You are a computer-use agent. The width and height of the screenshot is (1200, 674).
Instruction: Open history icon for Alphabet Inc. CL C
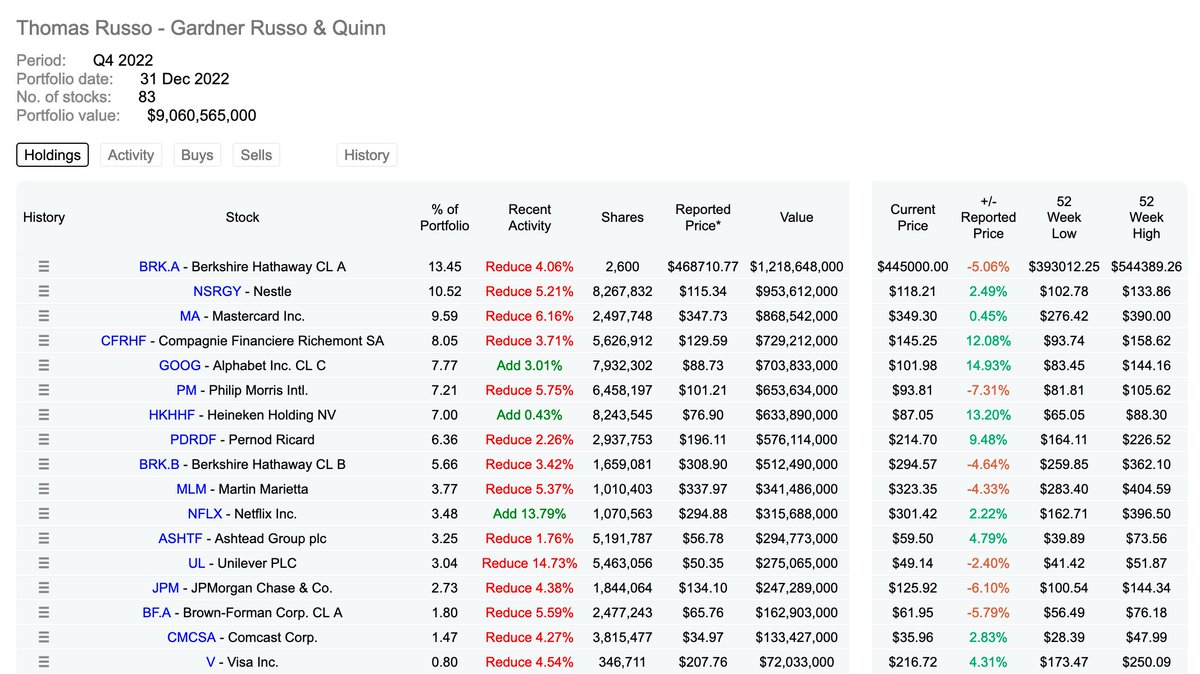44,366
